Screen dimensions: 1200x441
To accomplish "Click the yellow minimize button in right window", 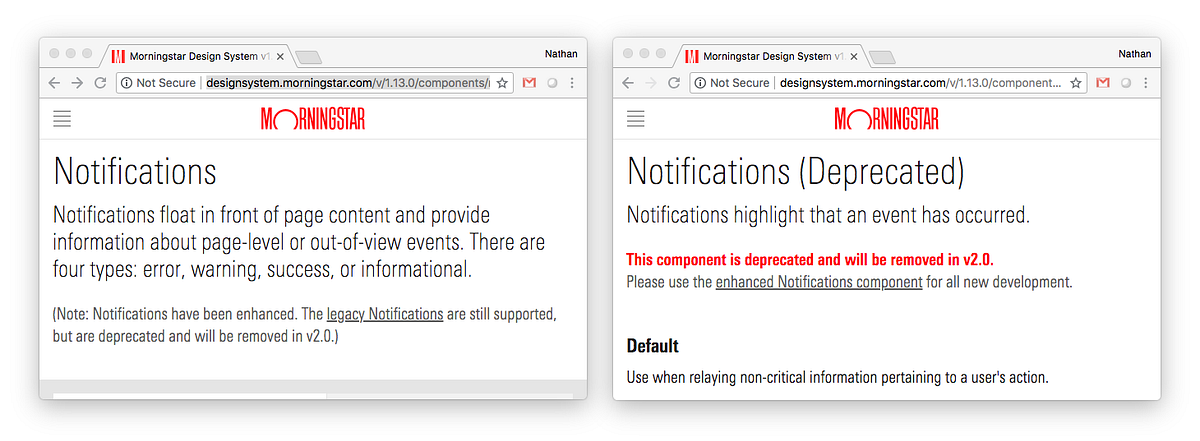I will (643, 53).
